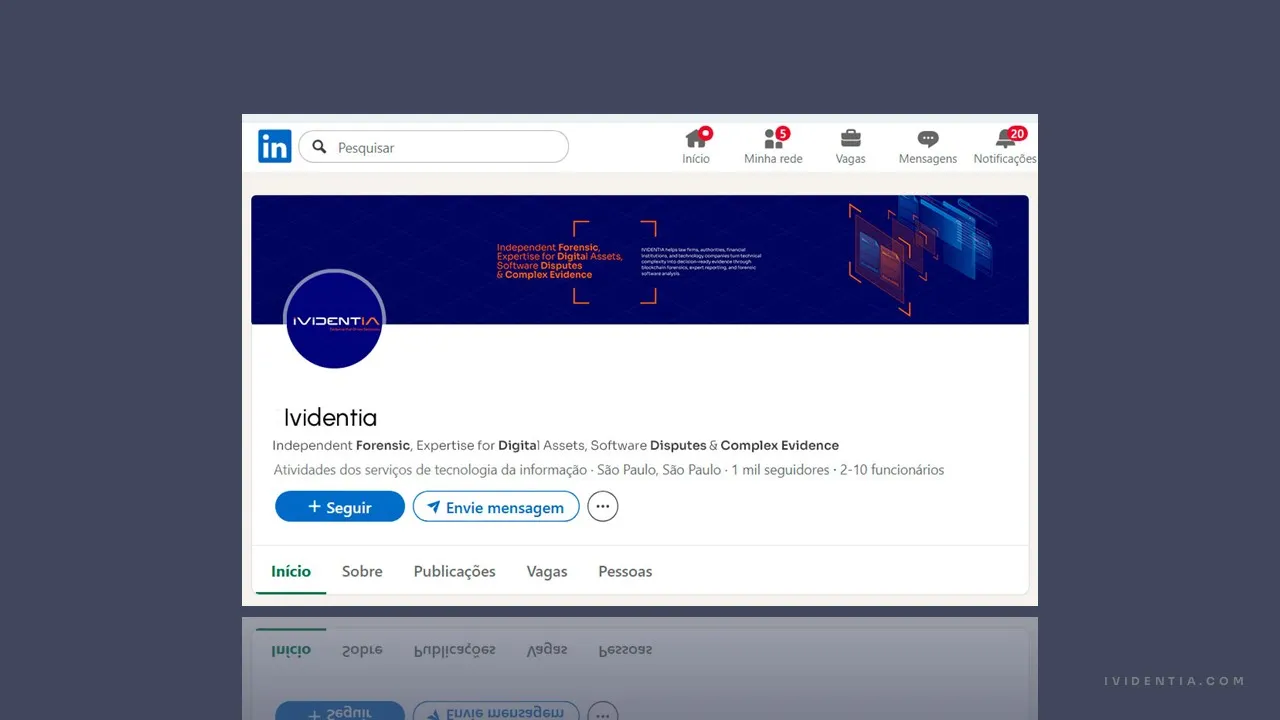Switch to the Publicações tab
This screenshot has height=720, width=1280.
(455, 571)
